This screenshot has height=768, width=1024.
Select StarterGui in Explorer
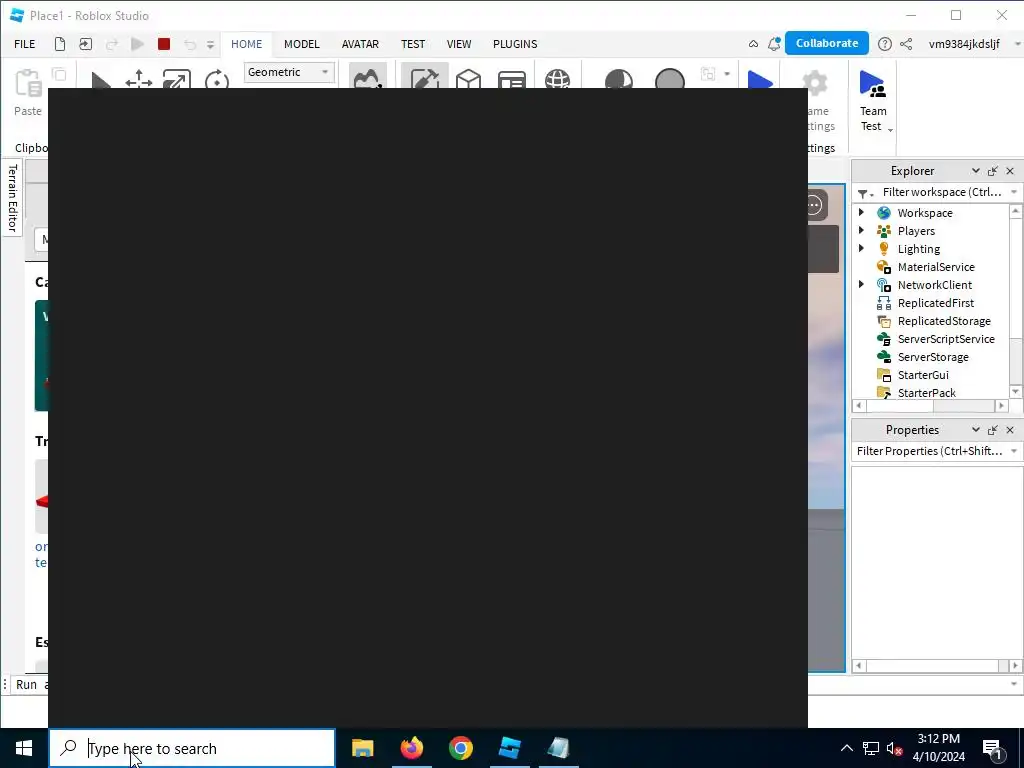(x=923, y=375)
